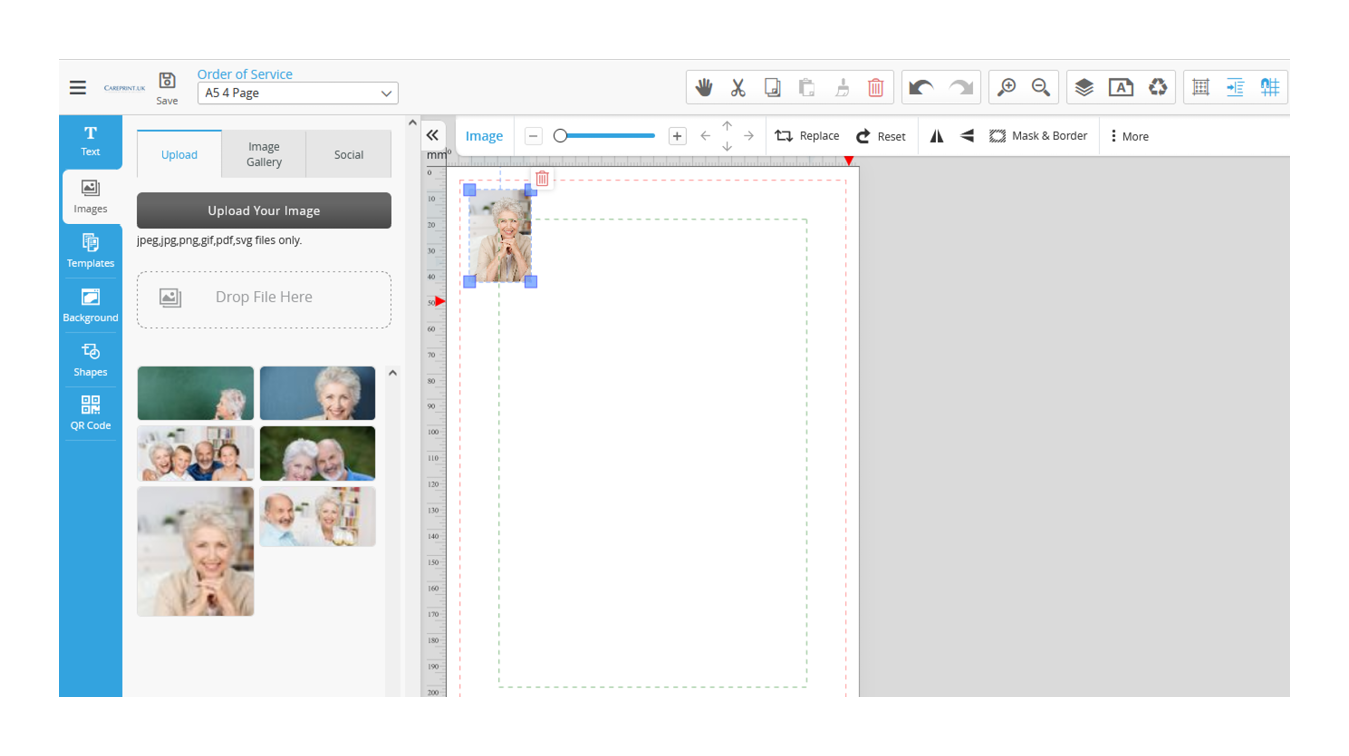Click the image size slider track
Image resolution: width=1349 pixels, height=756 pixels.
click(x=605, y=136)
